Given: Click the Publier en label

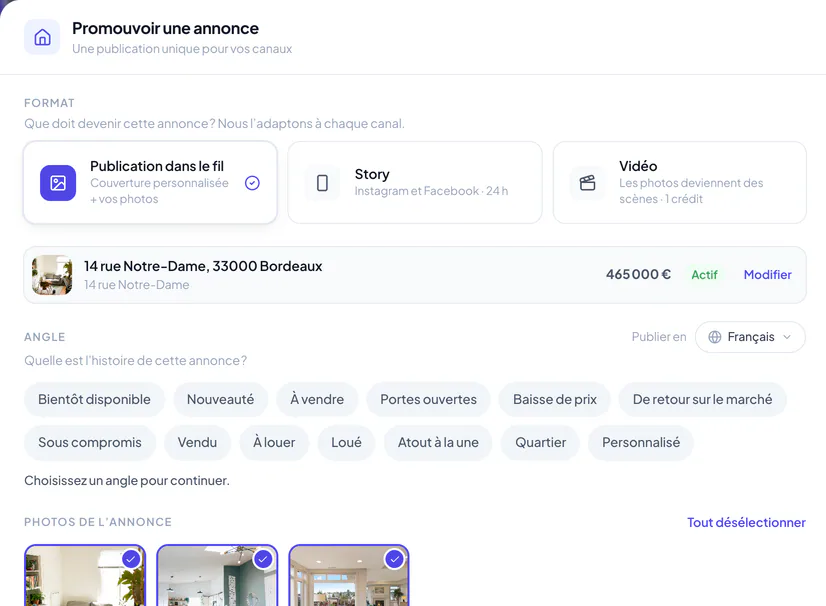Looking at the screenshot, I should tap(659, 337).
